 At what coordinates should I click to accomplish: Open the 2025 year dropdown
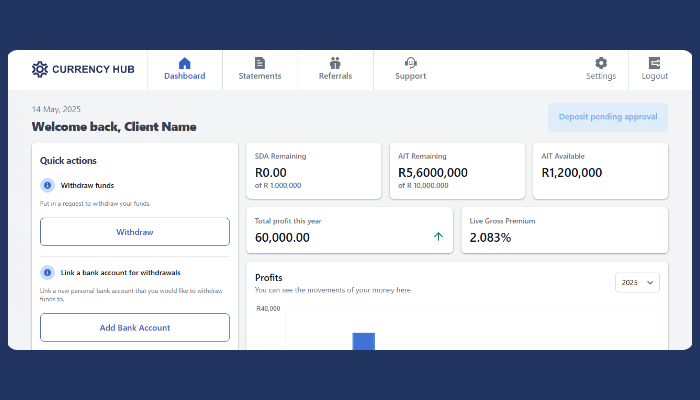[x=637, y=283]
